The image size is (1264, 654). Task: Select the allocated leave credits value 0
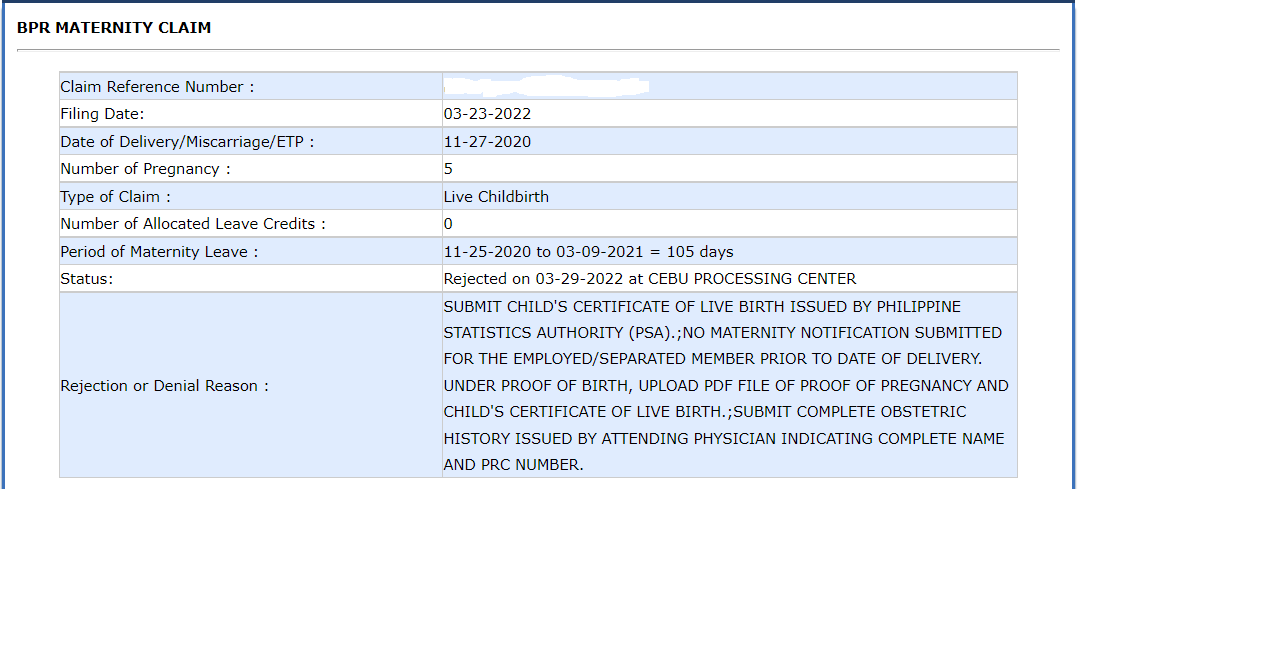point(447,223)
